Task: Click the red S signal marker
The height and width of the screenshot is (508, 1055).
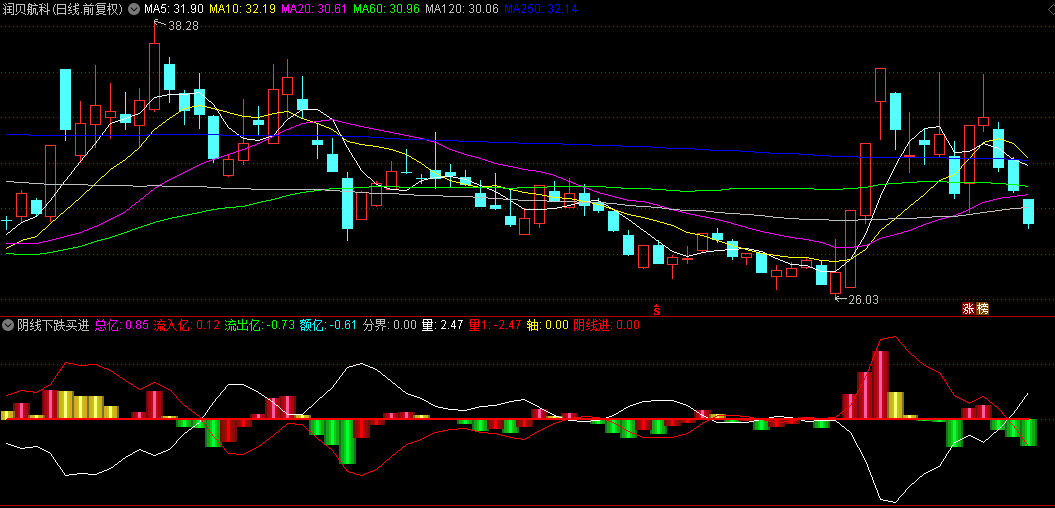Action: coord(657,310)
